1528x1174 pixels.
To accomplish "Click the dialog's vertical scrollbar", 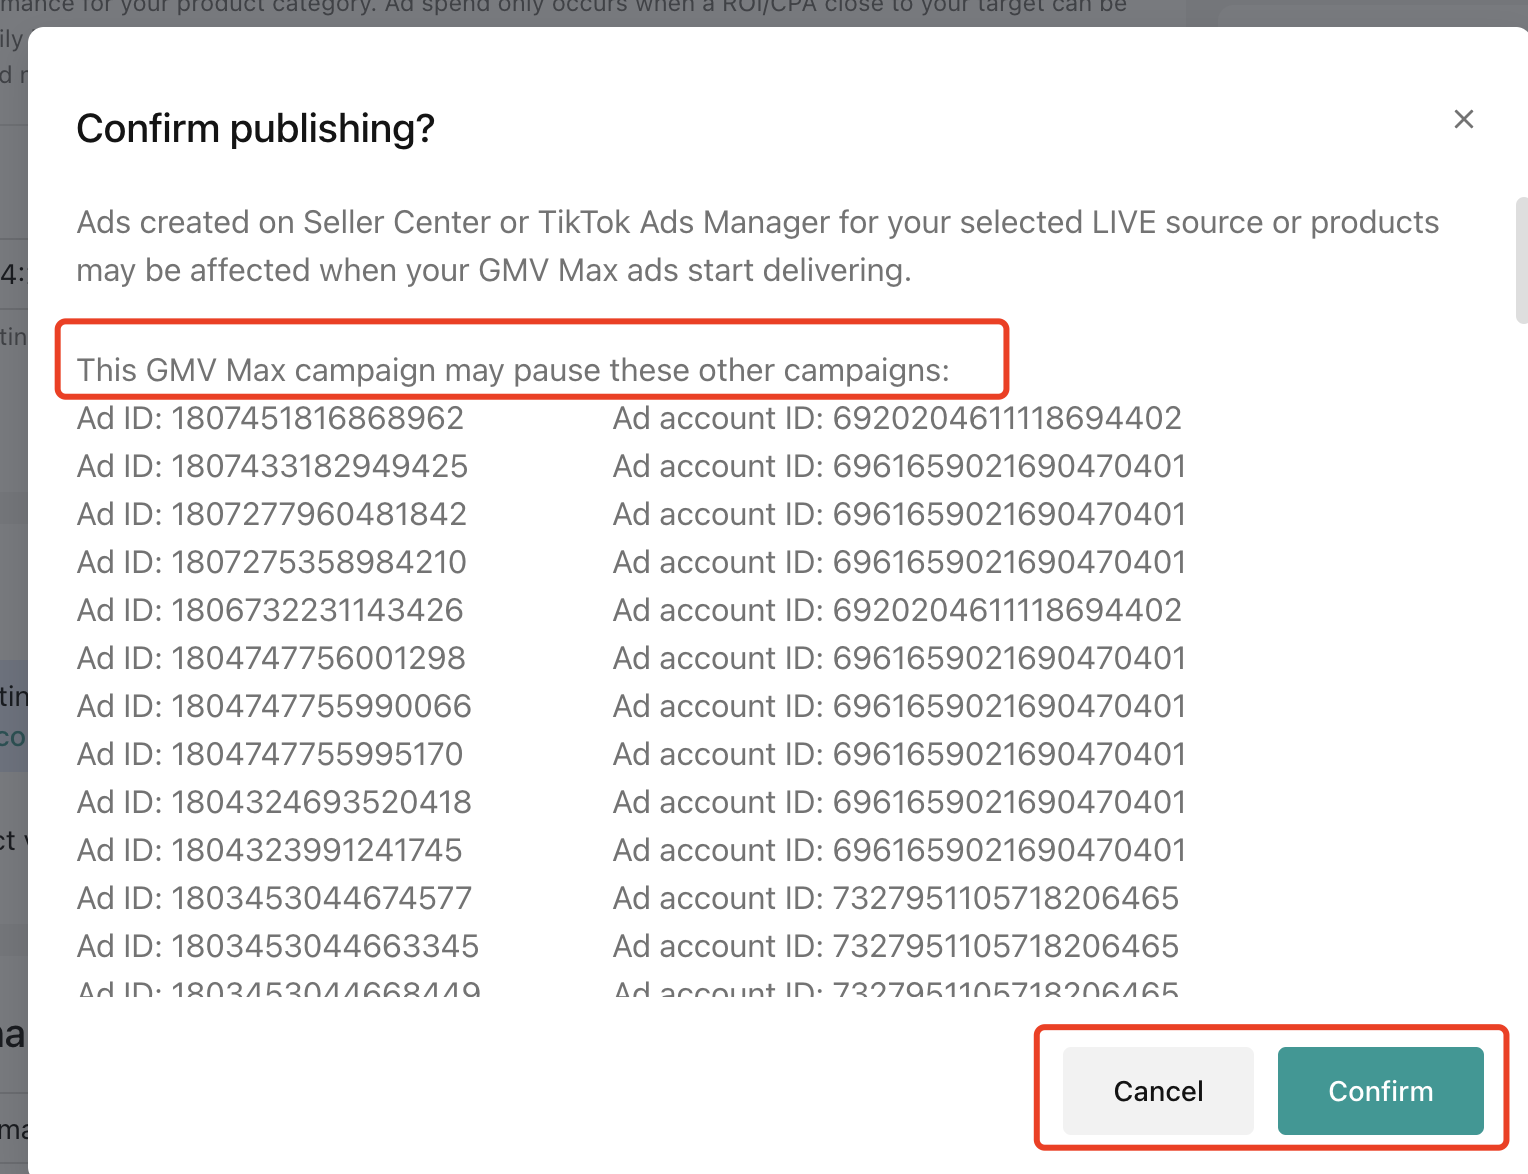I will [x=1521, y=261].
